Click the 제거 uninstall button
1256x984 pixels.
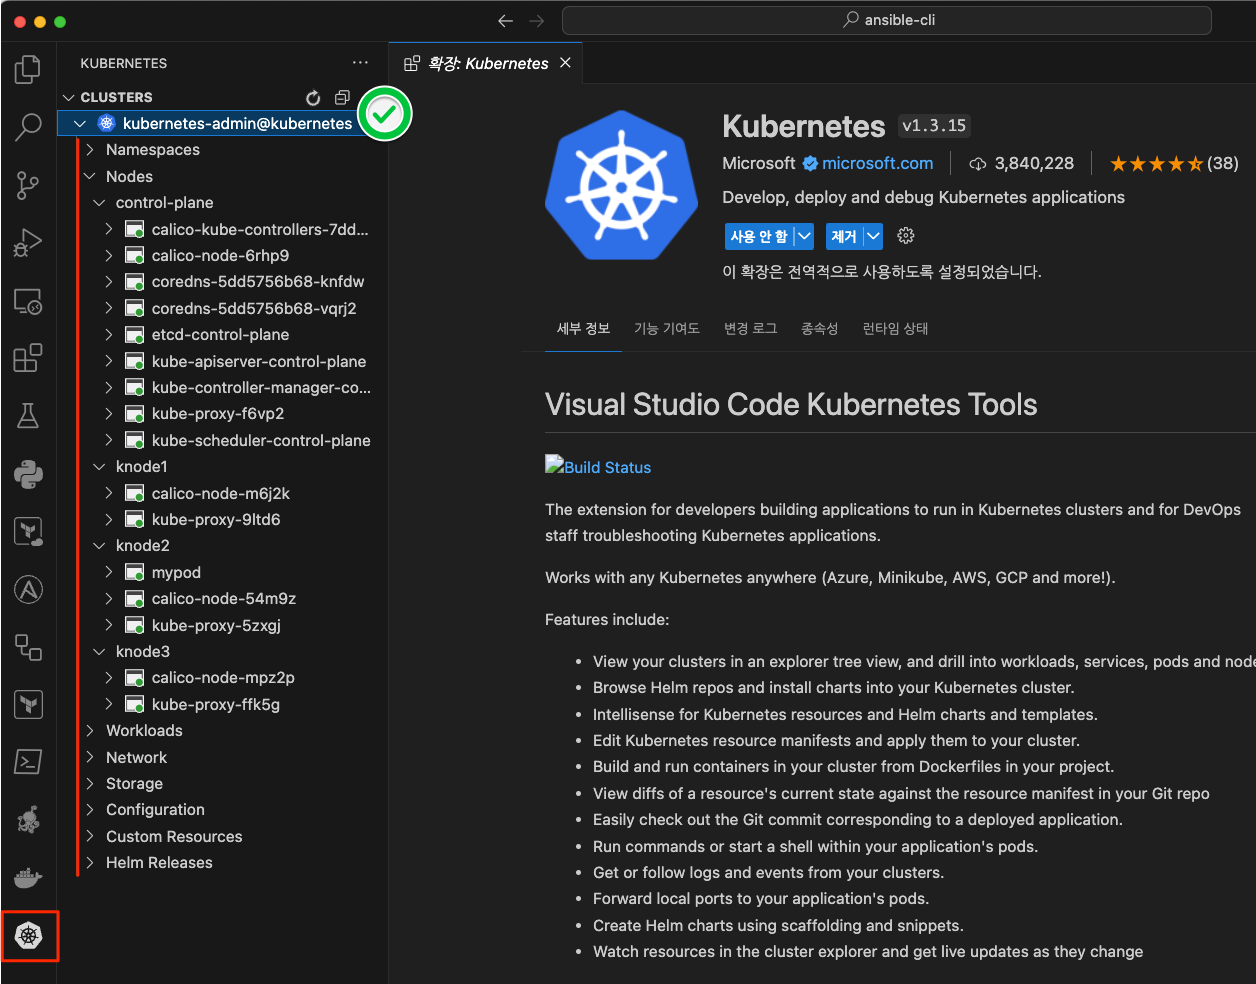click(x=844, y=236)
